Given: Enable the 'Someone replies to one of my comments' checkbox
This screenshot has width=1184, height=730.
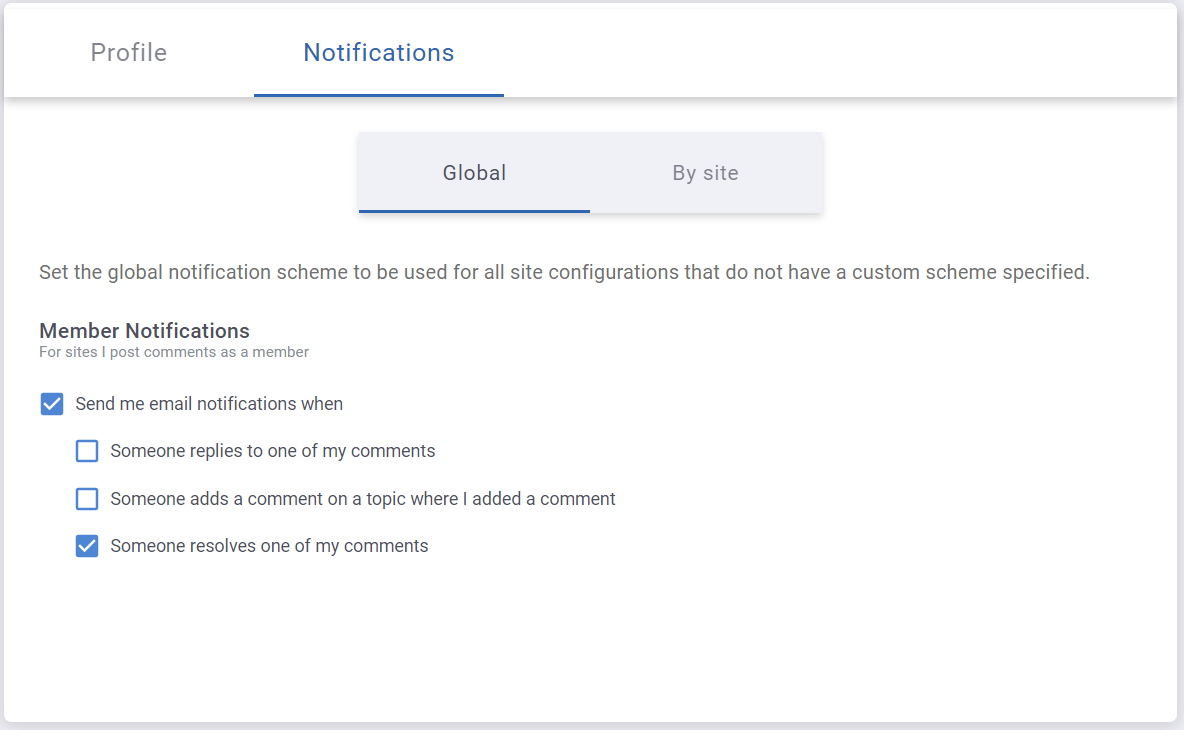Looking at the screenshot, I should [88, 451].
